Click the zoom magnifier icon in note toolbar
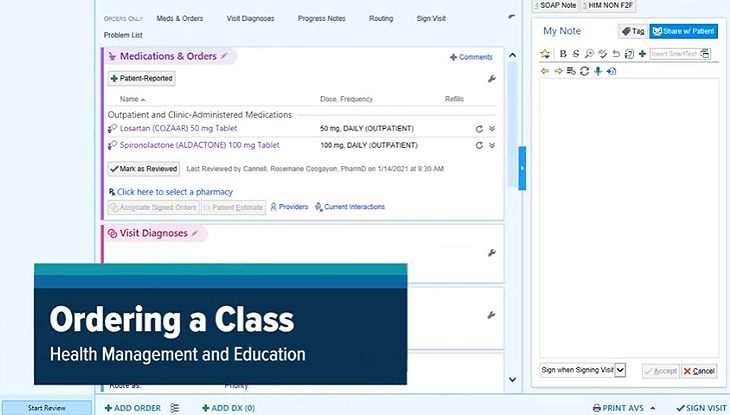 [589, 53]
